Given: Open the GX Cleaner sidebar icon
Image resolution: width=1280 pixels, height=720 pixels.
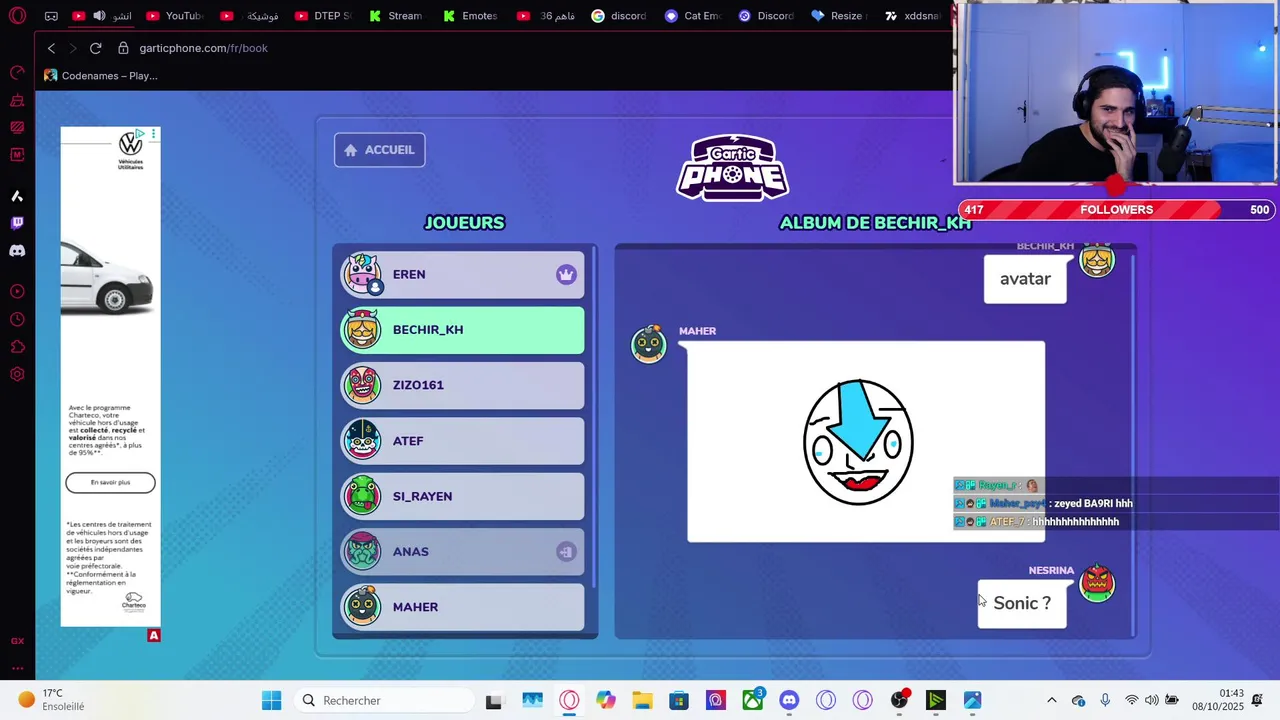Looking at the screenshot, I should [17, 101].
